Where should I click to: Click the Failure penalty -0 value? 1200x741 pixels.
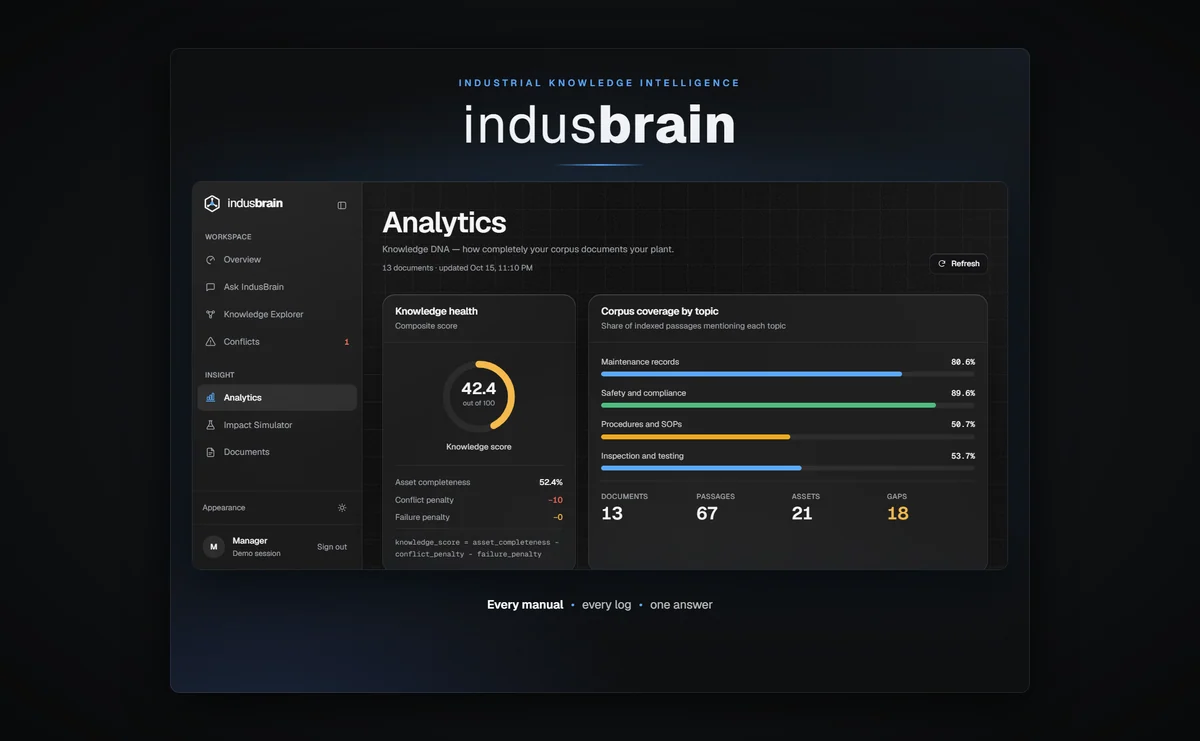558,517
